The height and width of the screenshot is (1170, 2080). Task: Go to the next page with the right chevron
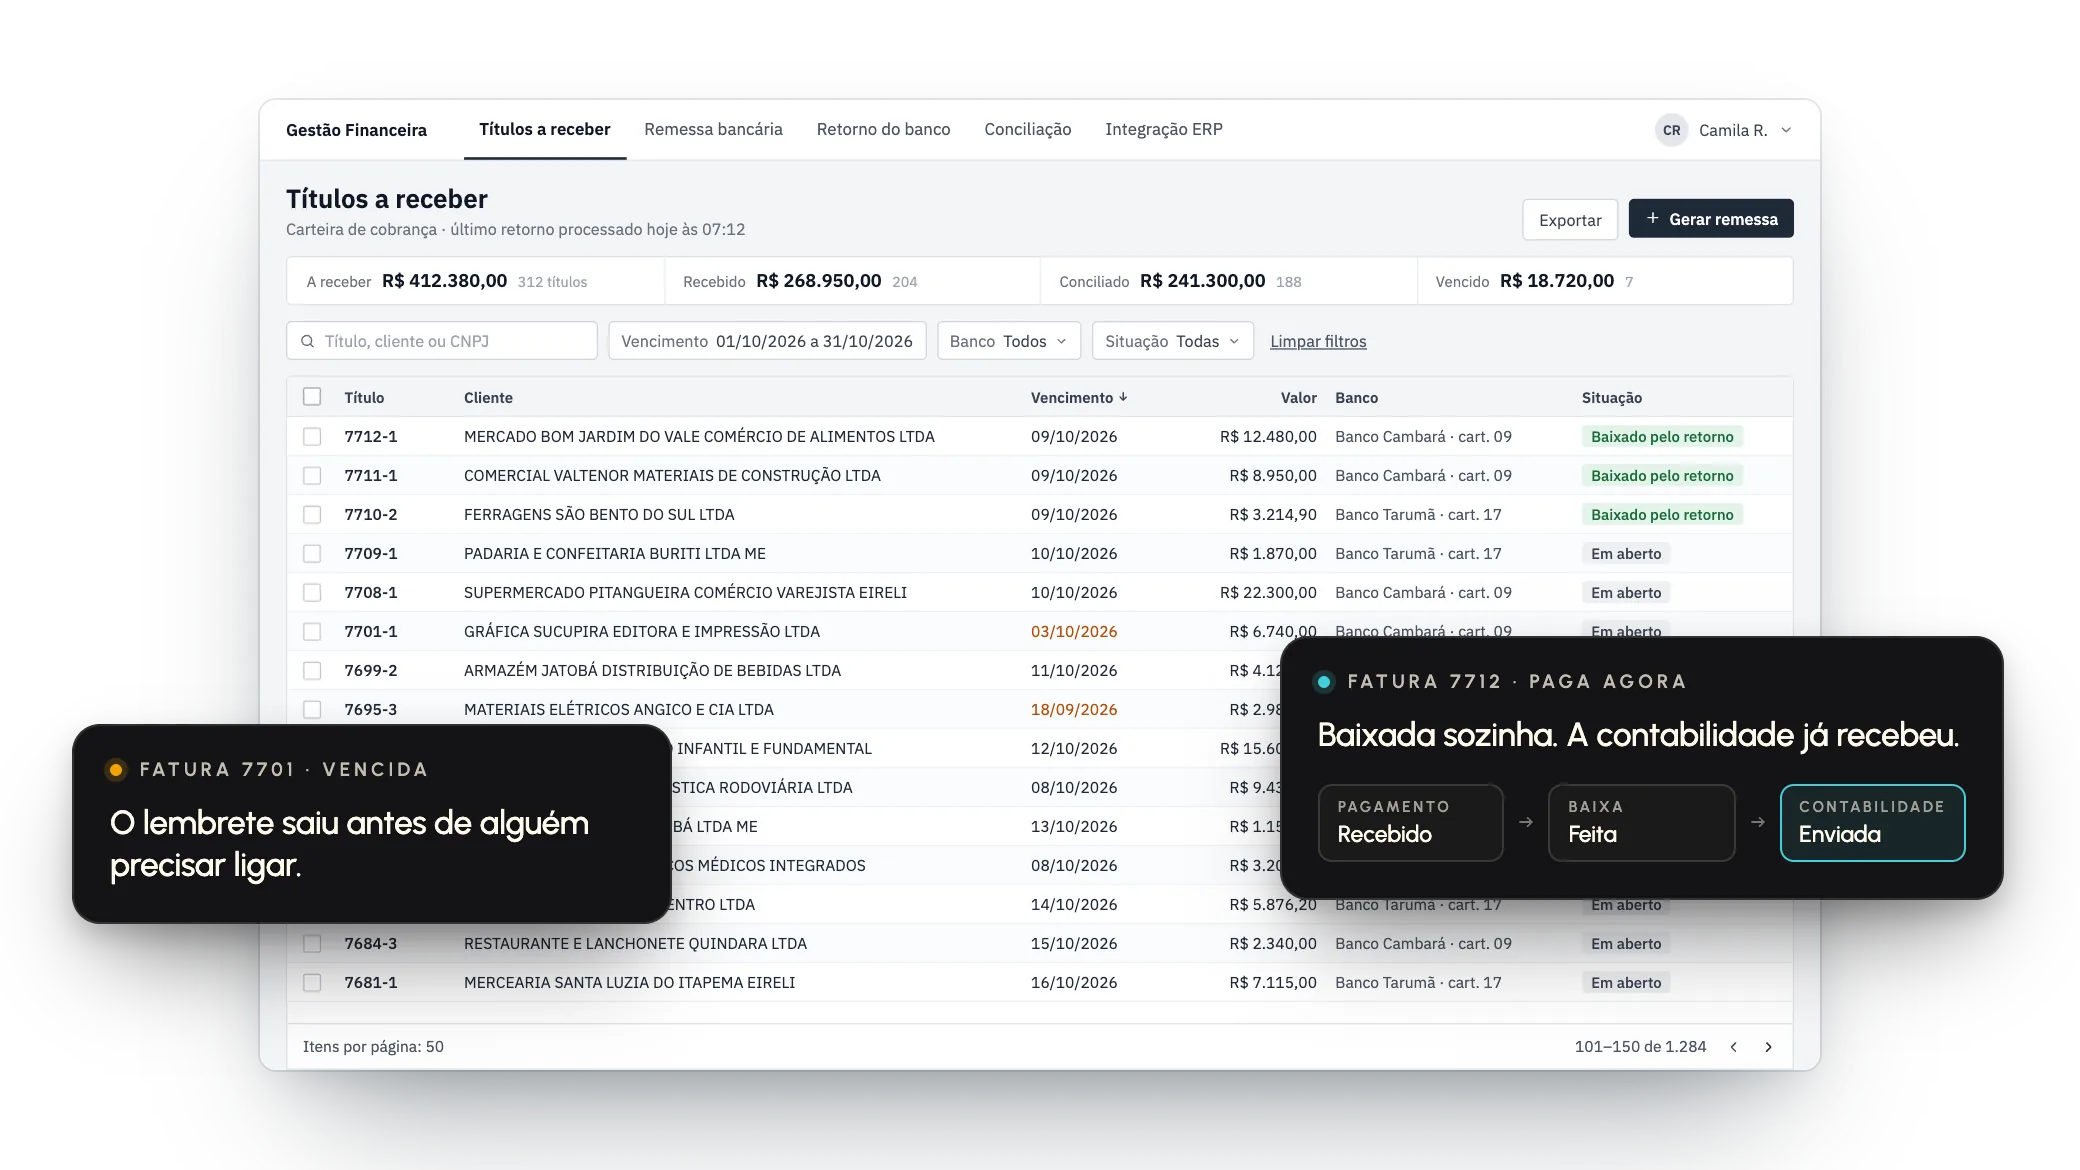coord(1768,1047)
